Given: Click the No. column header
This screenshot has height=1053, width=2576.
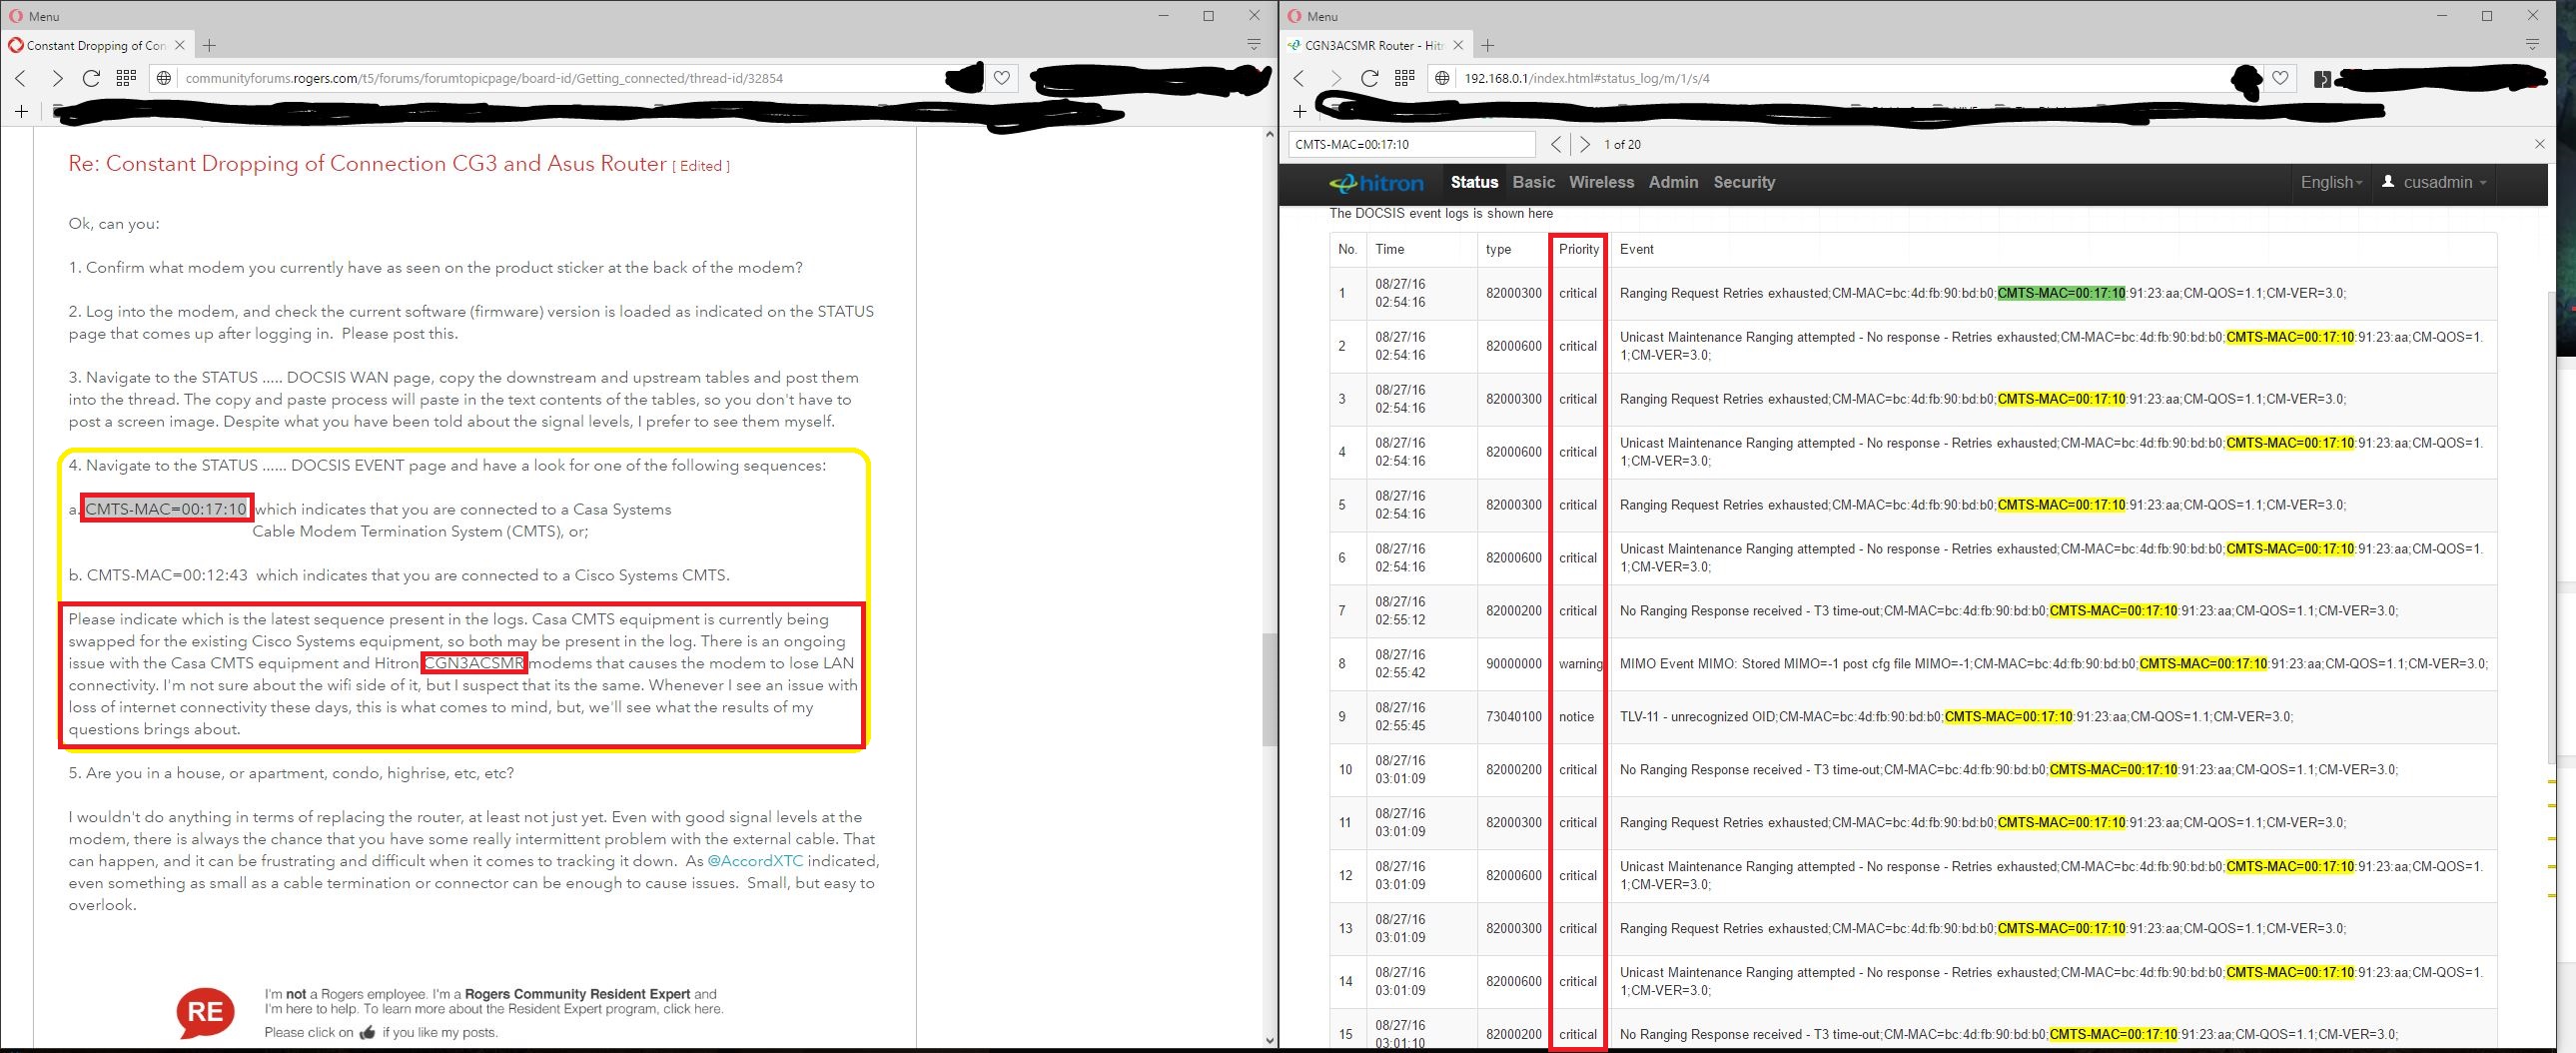Looking at the screenshot, I should [x=1347, y=249].
